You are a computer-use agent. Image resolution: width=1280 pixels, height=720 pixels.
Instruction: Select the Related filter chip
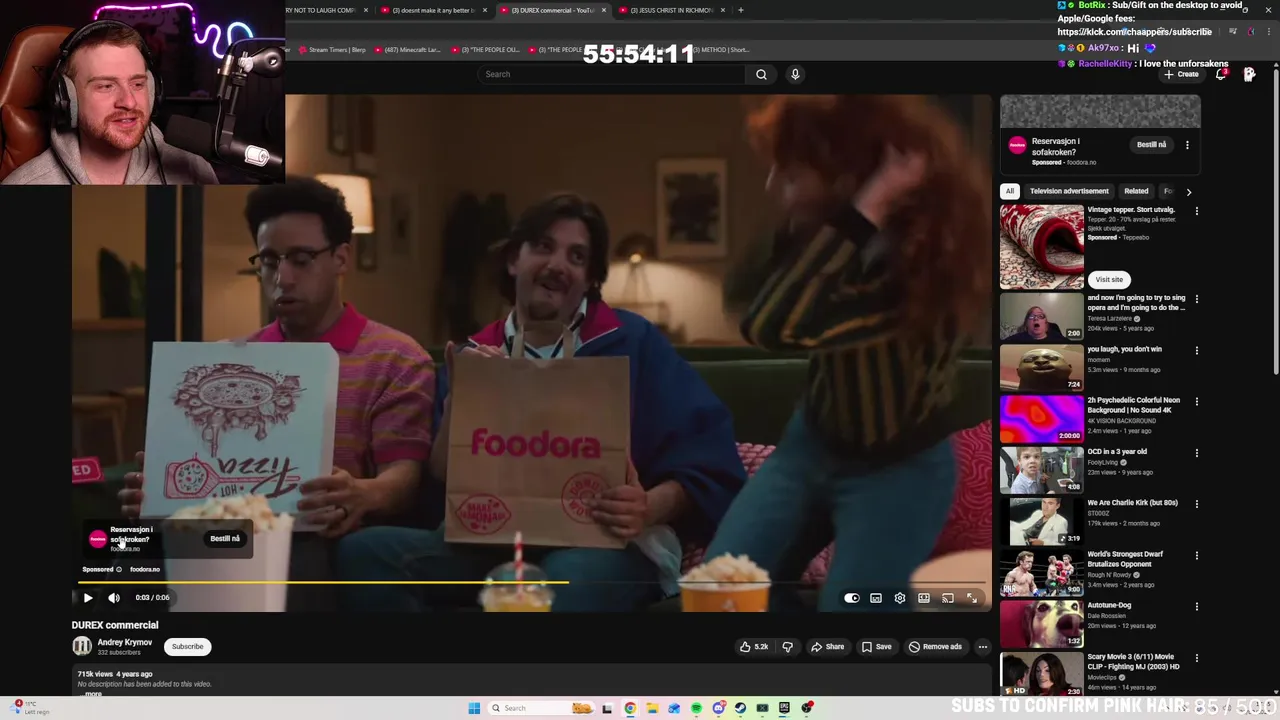[x=1136, y=191]
